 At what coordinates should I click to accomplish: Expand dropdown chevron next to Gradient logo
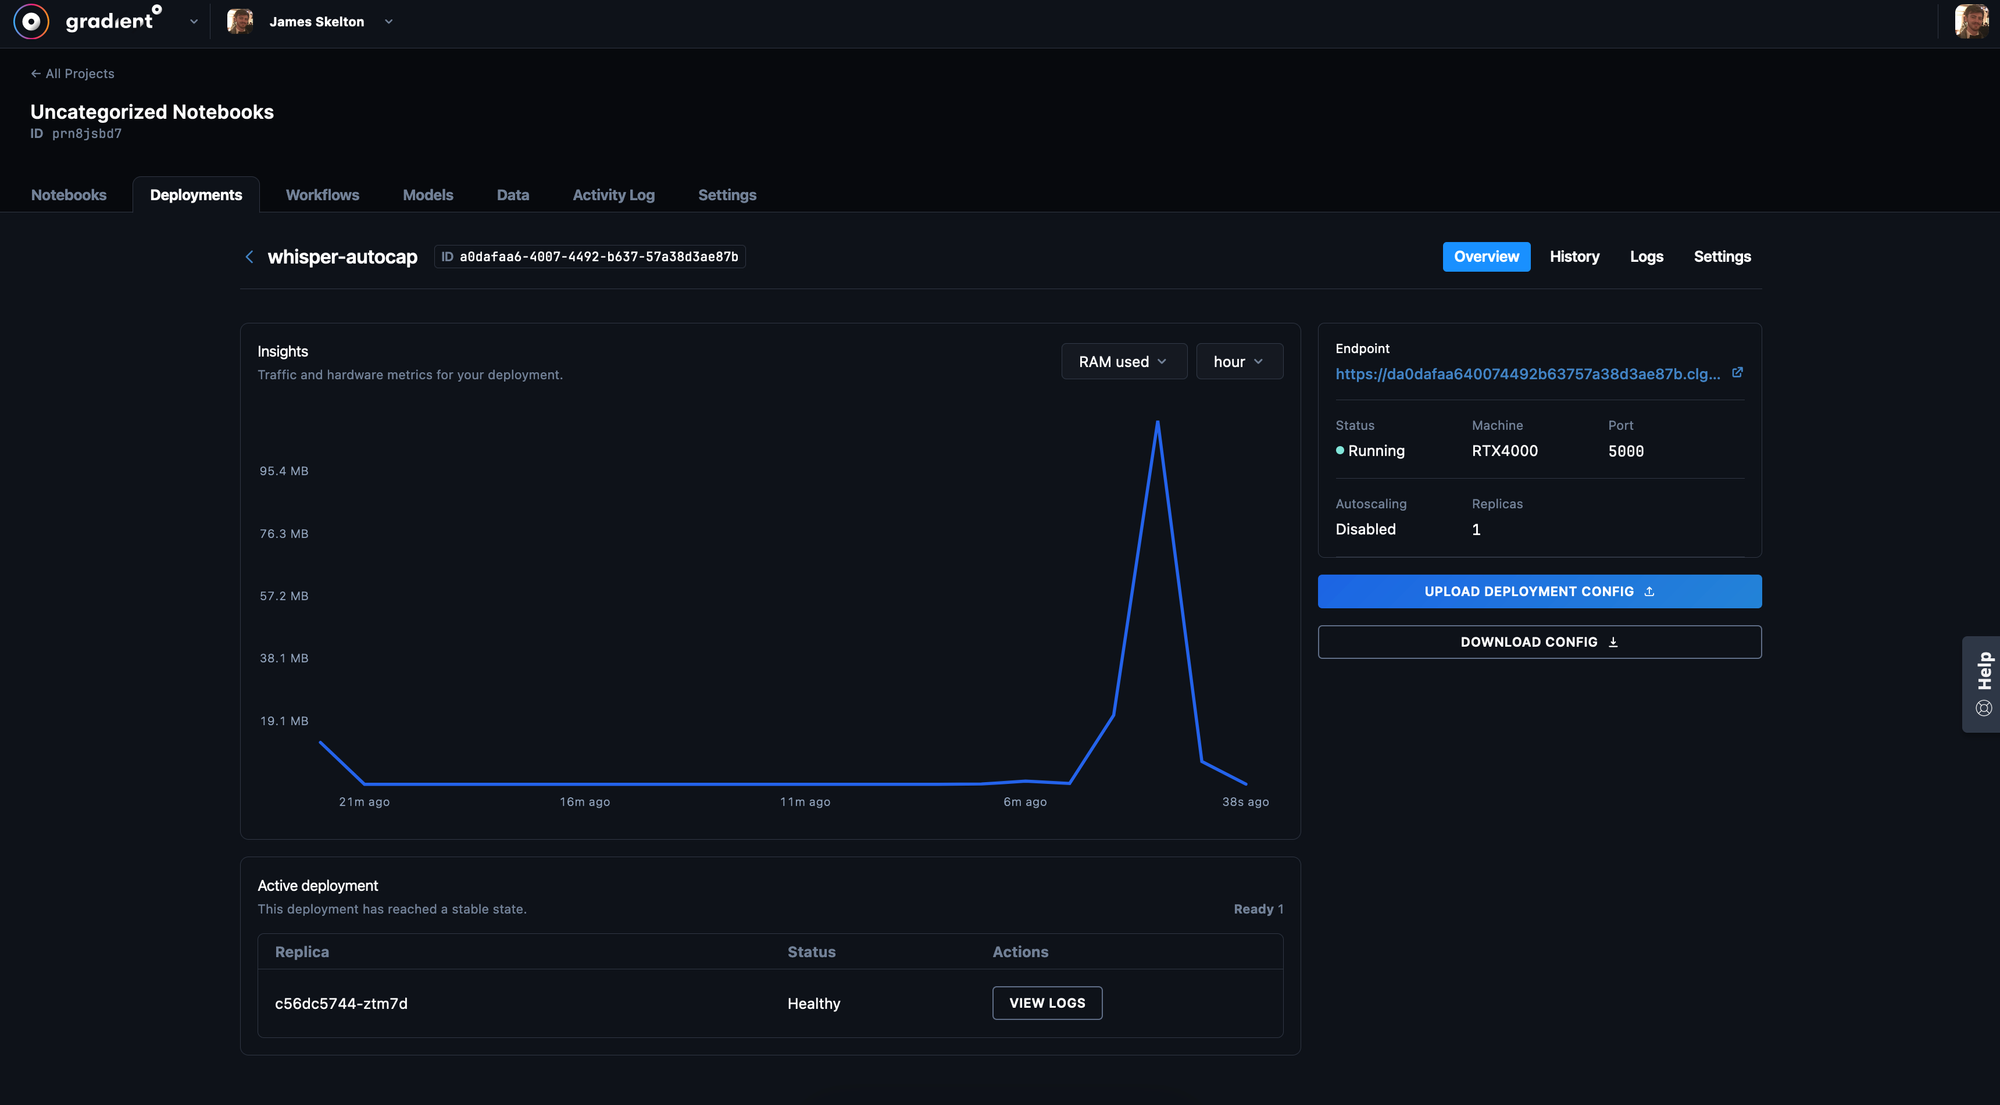(x=194, y=22)
